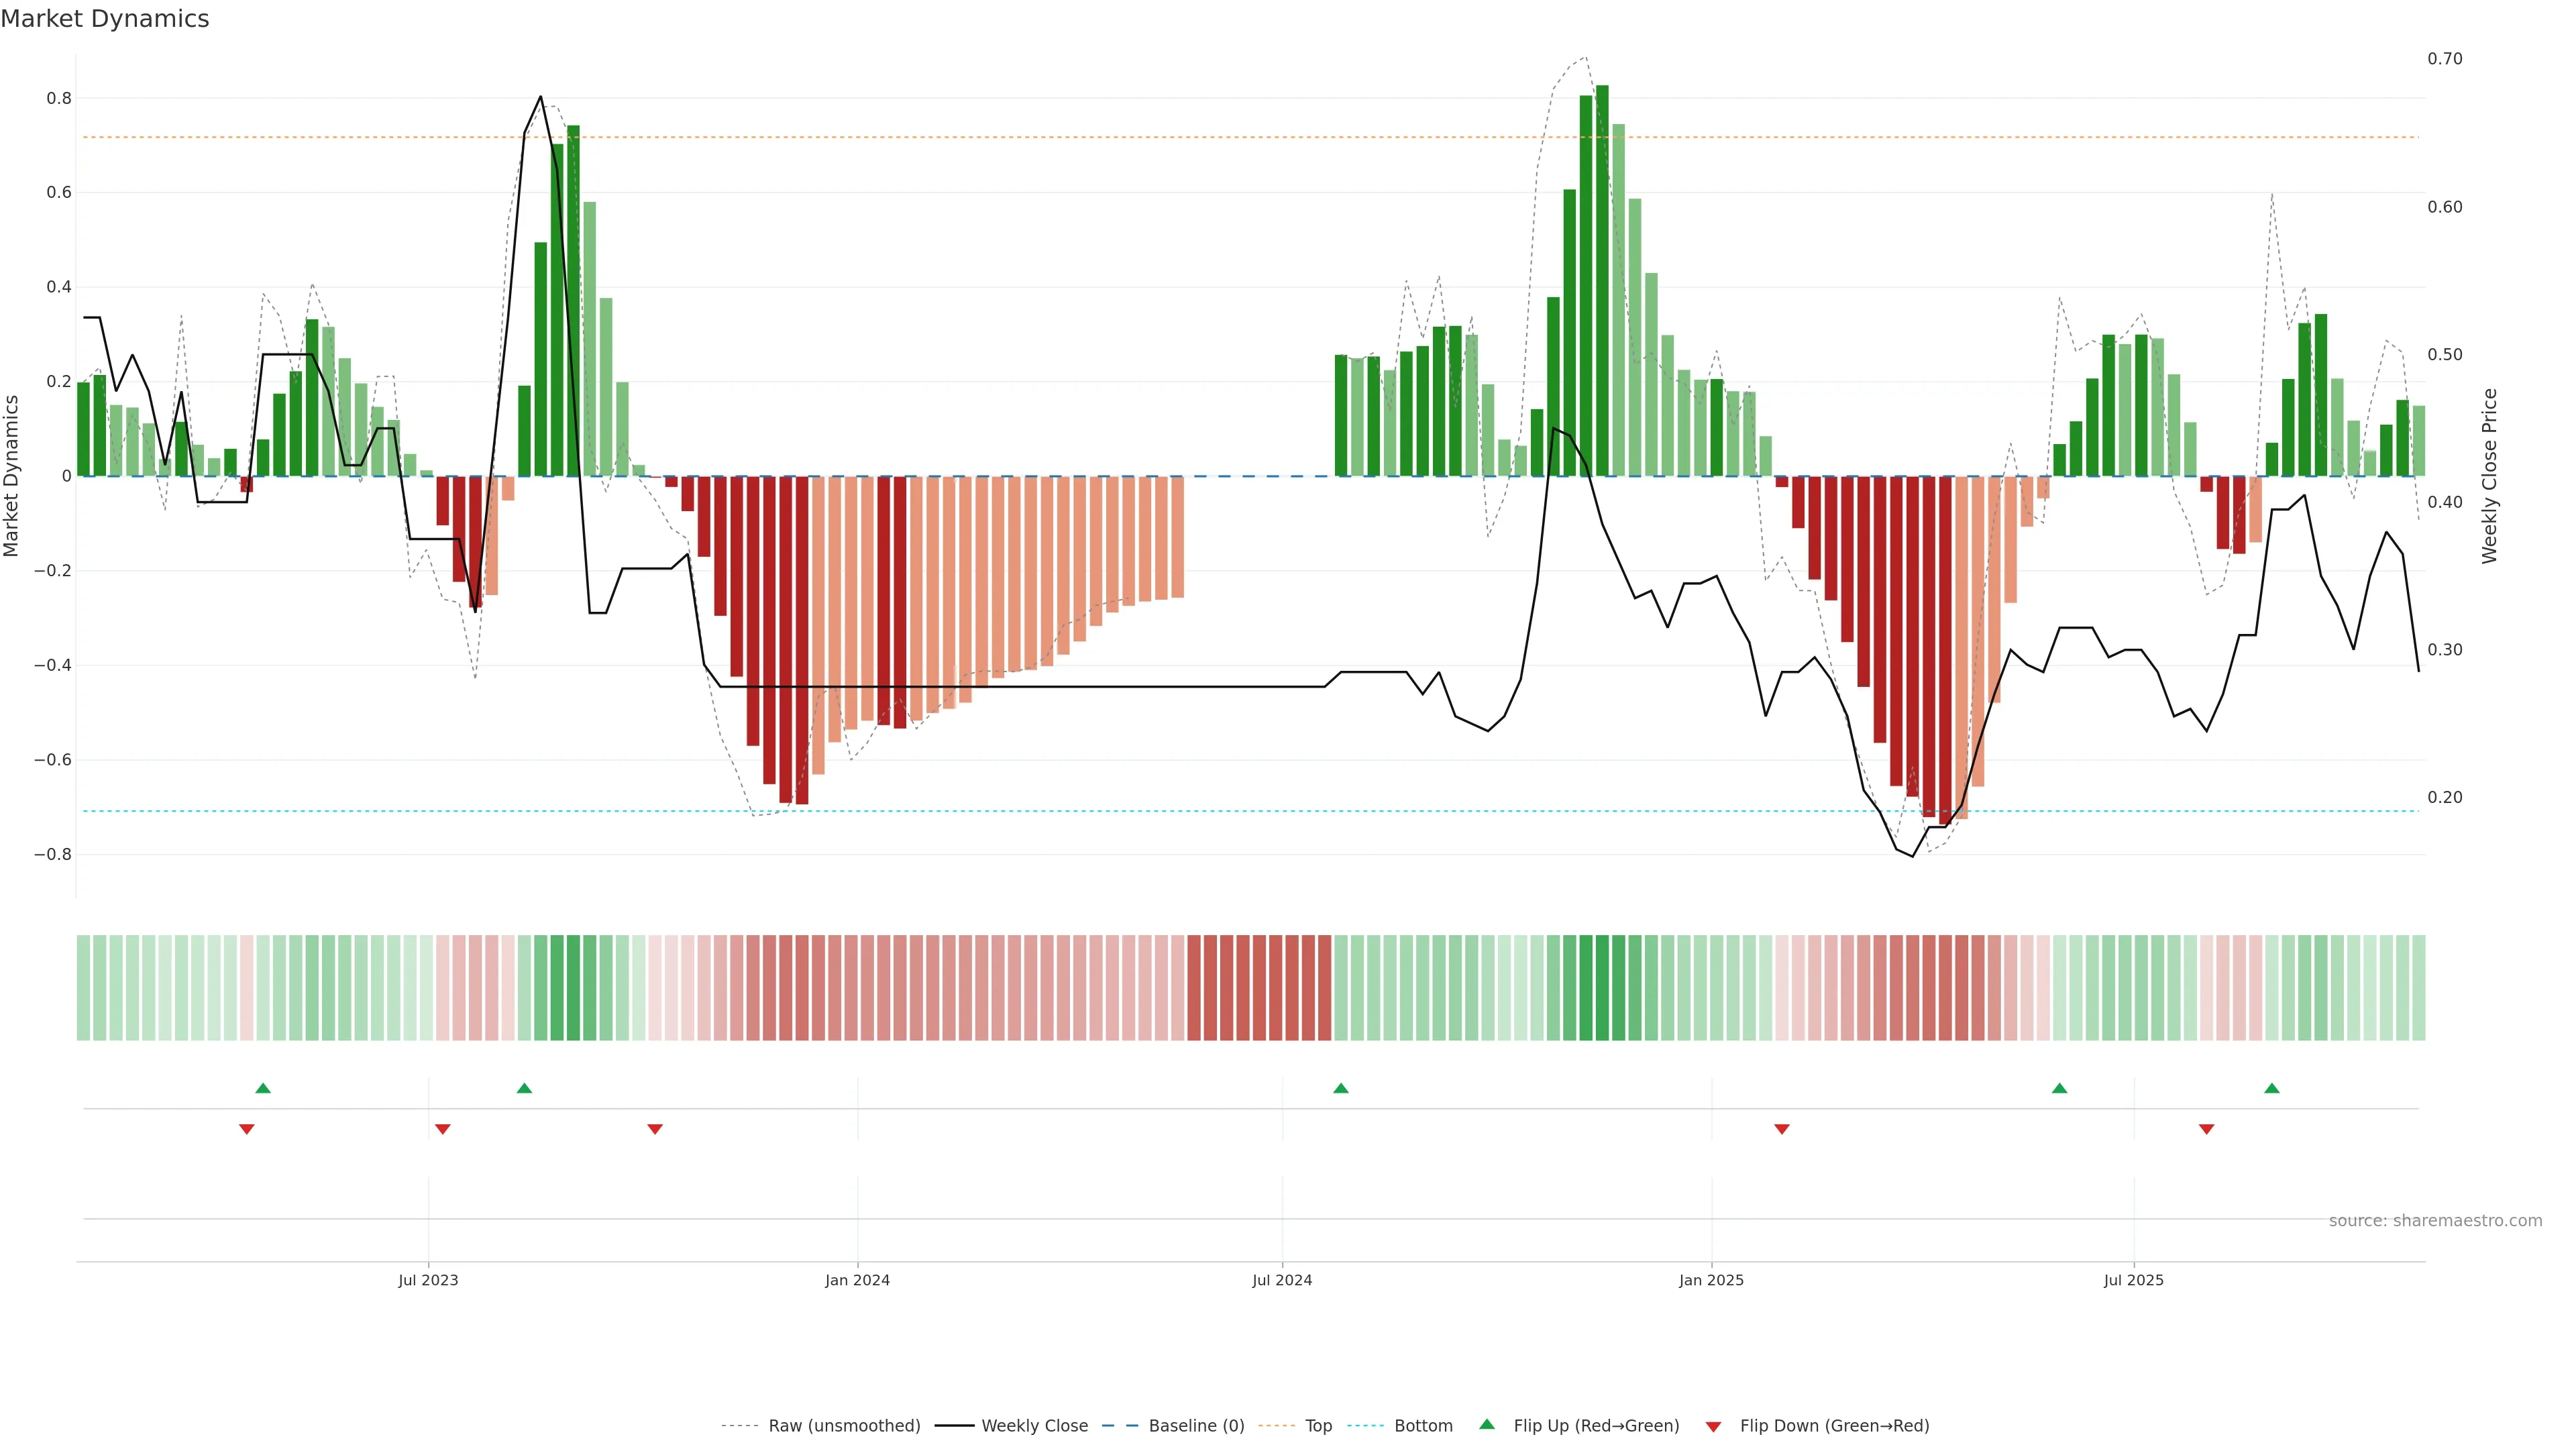The width and height of the screenshot is (2576, 1449).
Task: Click the rightmost red flip-down triangle marker
Action: pyautogui.click(x=2206, y=1129)
